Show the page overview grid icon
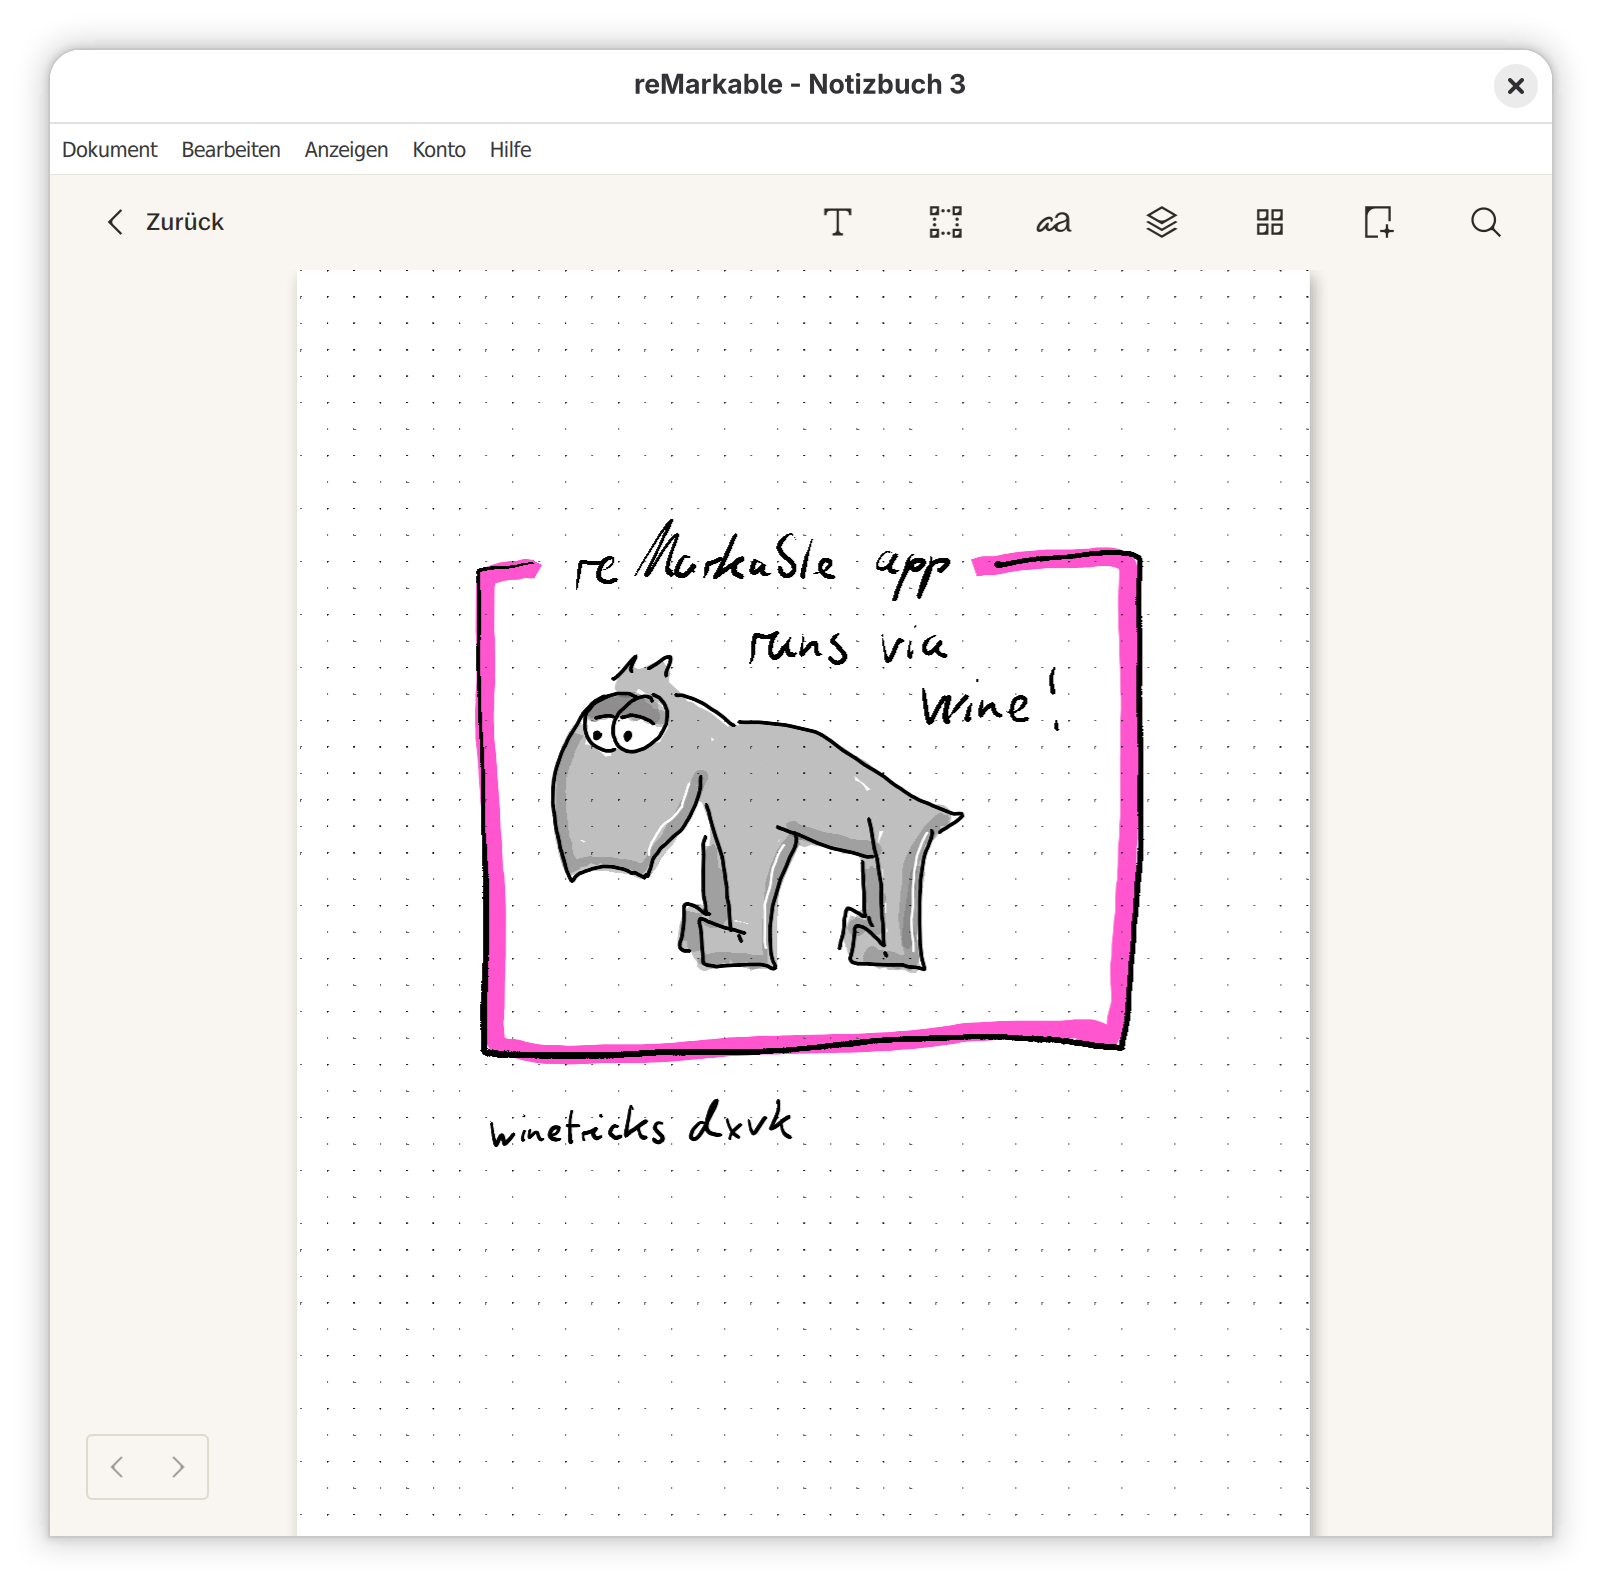The height and width of the screenshot is (1586, 1602). point(1269,222)
